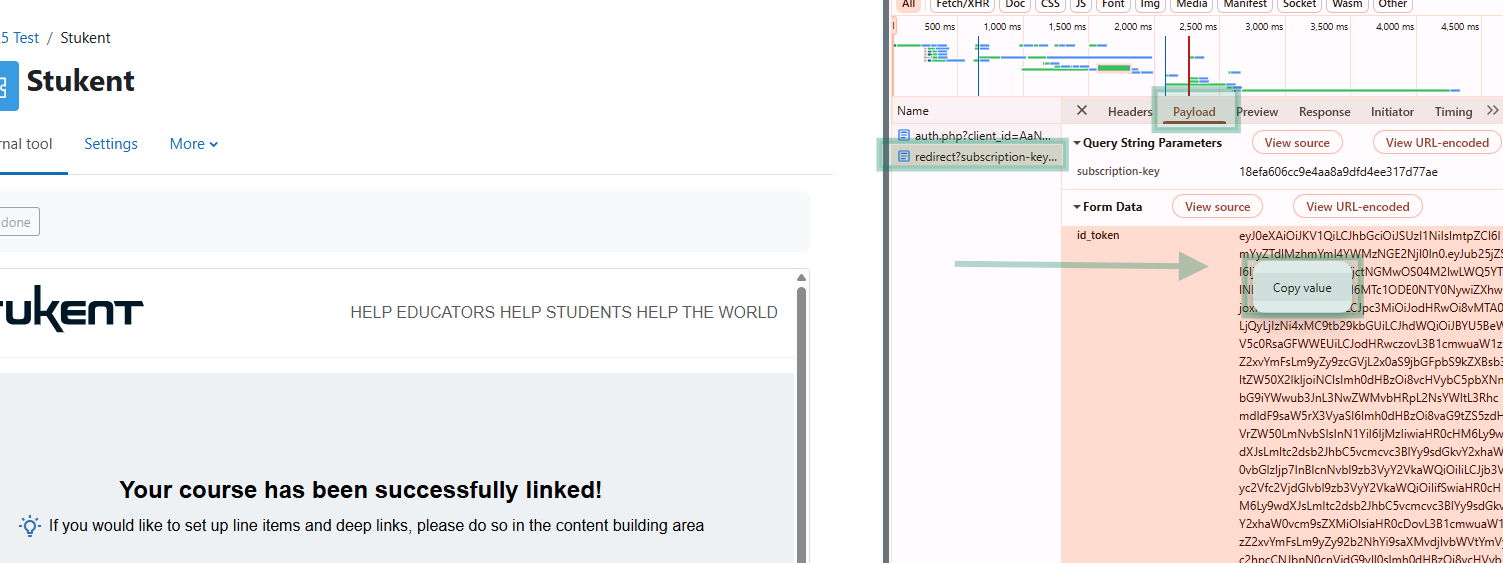Open the Settings tab in Moodle
The height and width of the screenshot is (563, 1503).
coord(111,144)
